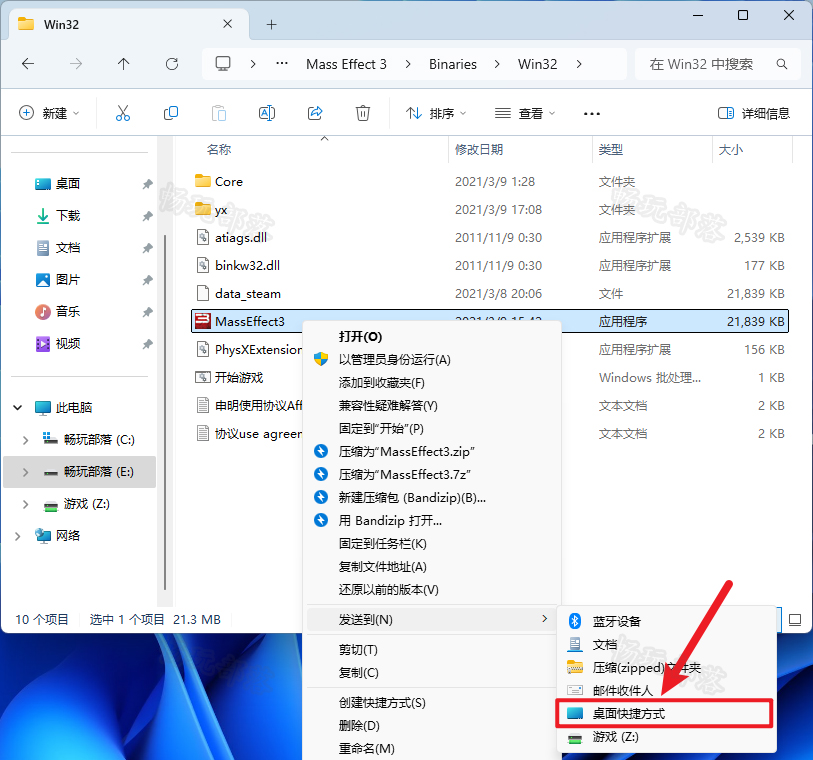Open the 排序 sort dropdown
Viewport: 813px width, 760px height.
[x=436, y=113]
